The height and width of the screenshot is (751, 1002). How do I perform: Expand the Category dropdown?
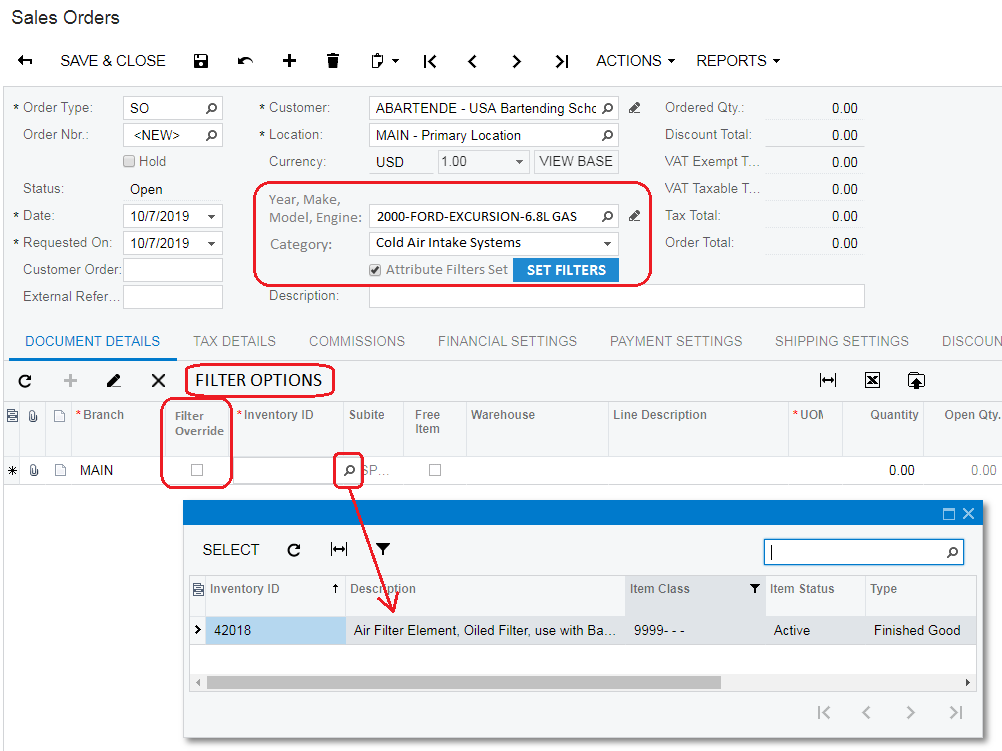pos(607,244)
